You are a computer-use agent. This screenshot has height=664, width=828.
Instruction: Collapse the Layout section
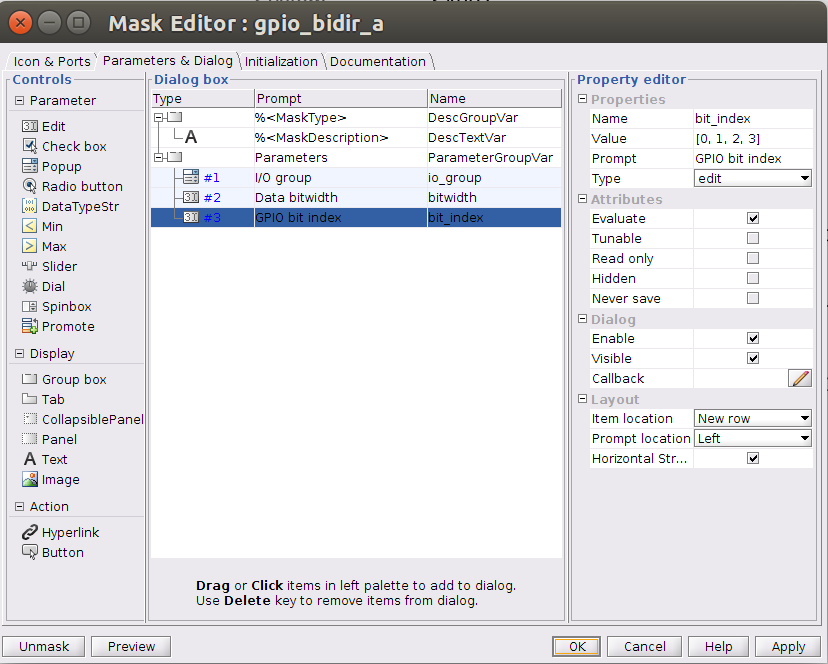pos(582,399)
